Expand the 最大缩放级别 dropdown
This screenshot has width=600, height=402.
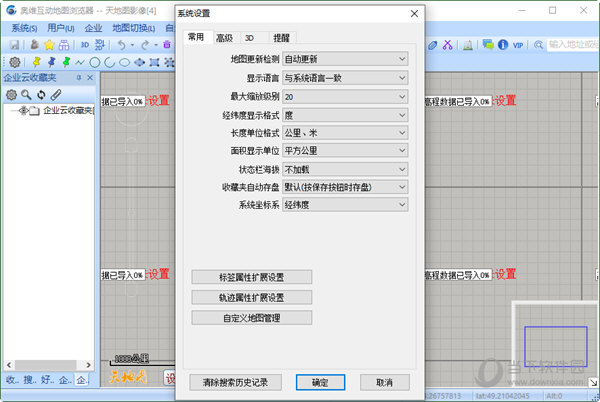pyautogui.click(x=345, y=96)
